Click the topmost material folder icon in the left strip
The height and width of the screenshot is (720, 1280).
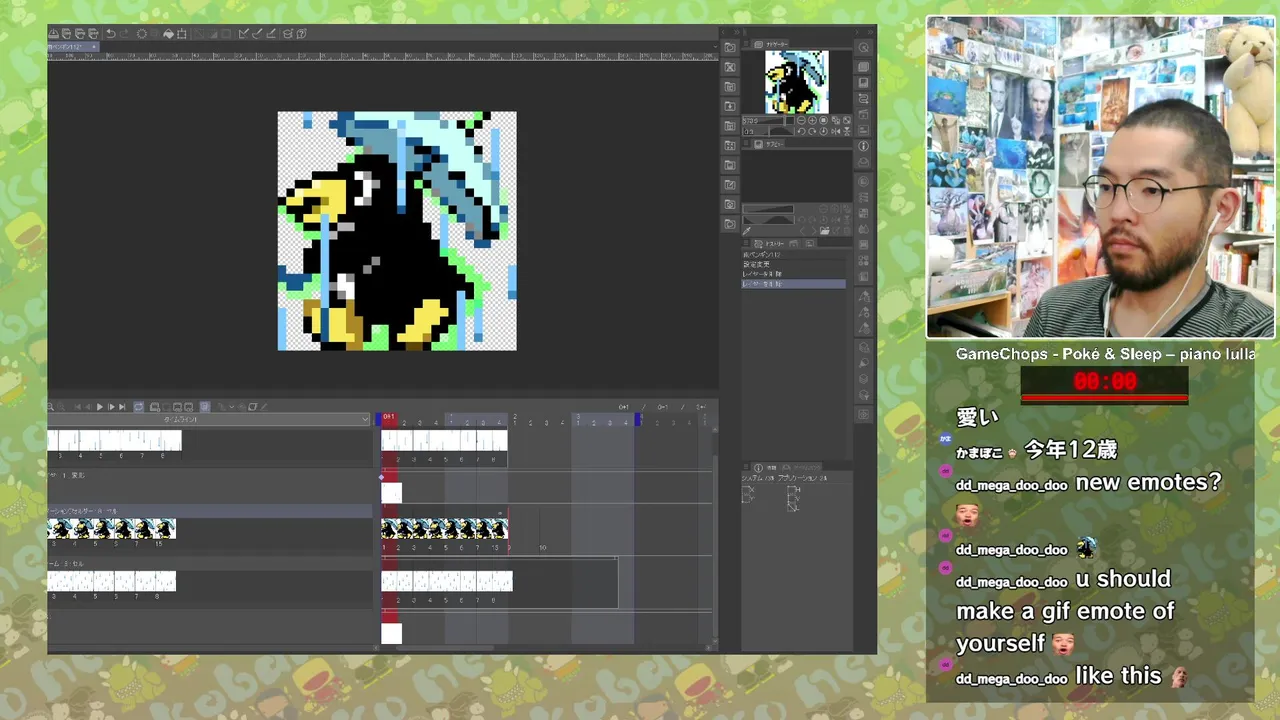tap(730, 47)
